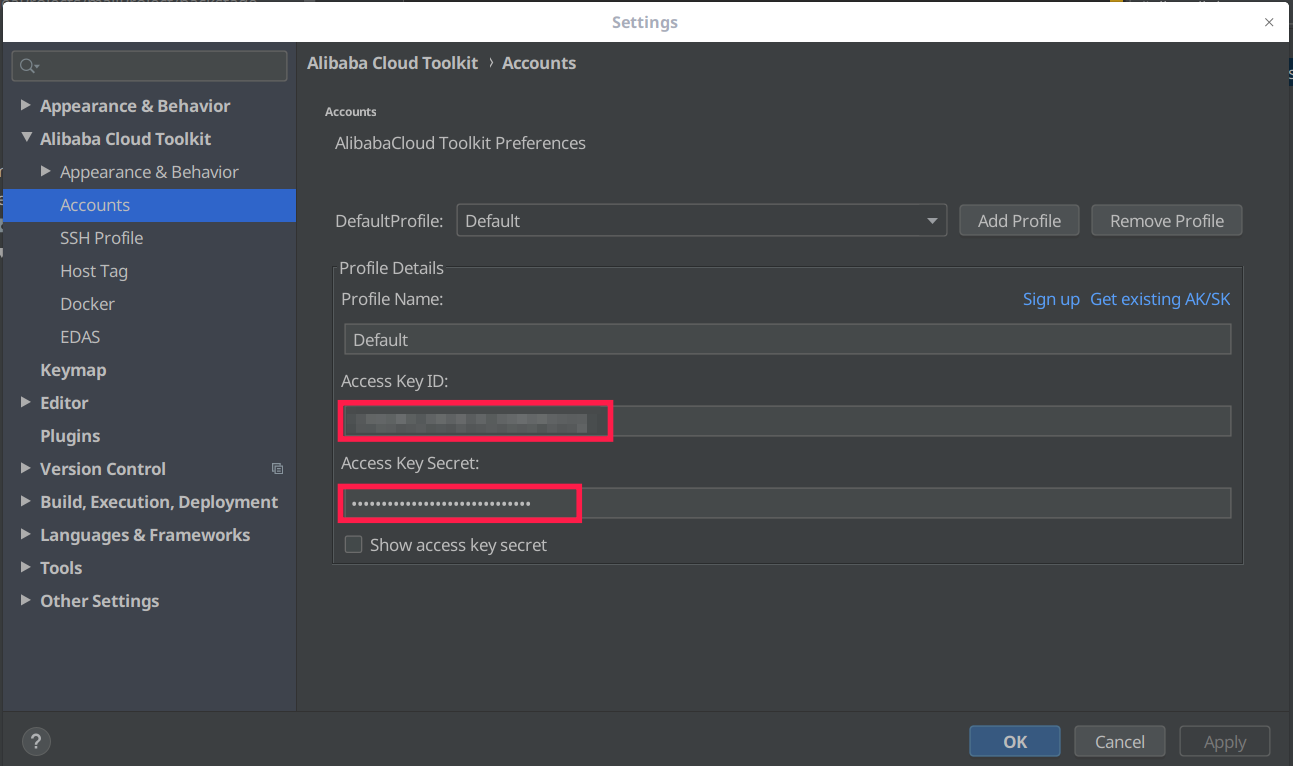Select the Other Settings category label

[x=100, y=601]
